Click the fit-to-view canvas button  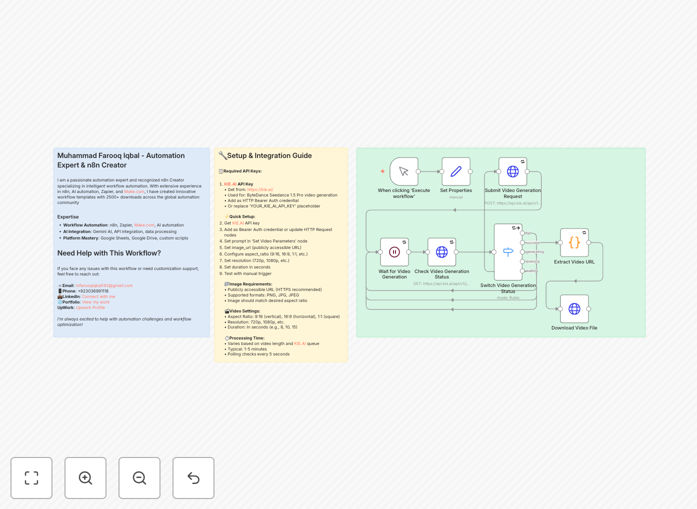[x=32, y=478]
